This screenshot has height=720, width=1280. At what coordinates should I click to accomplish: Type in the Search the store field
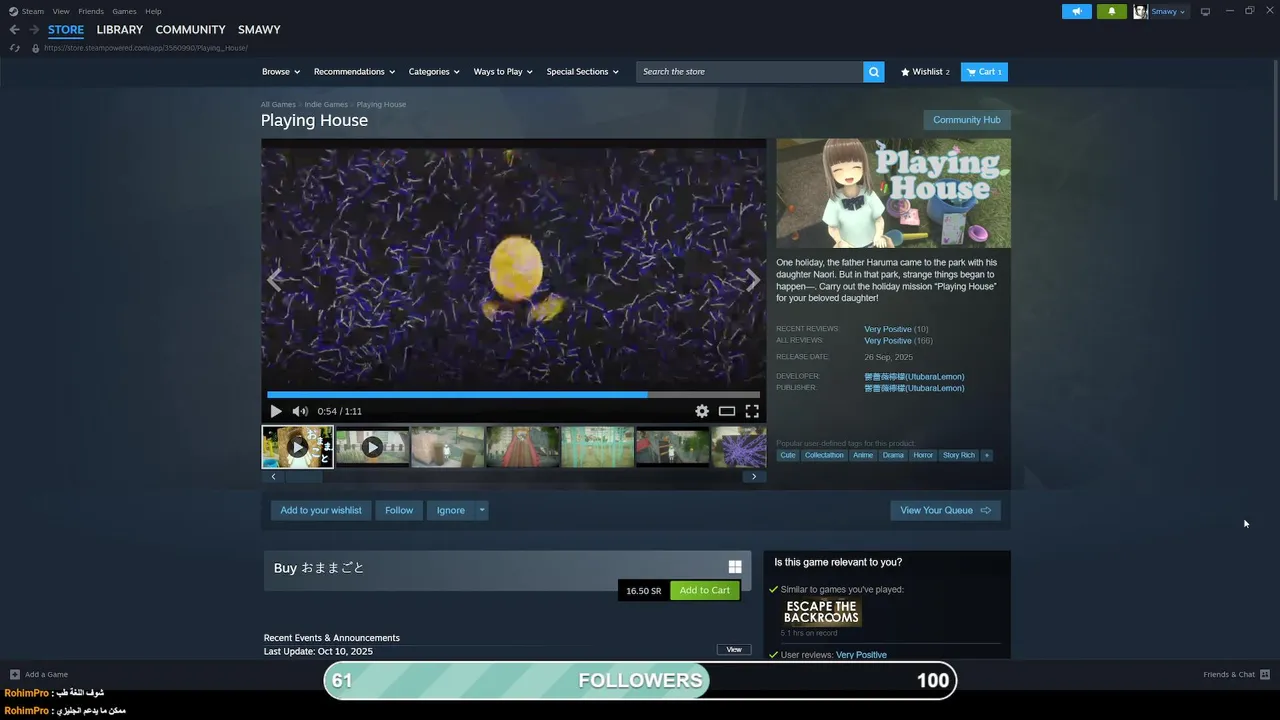pos(750,72)
